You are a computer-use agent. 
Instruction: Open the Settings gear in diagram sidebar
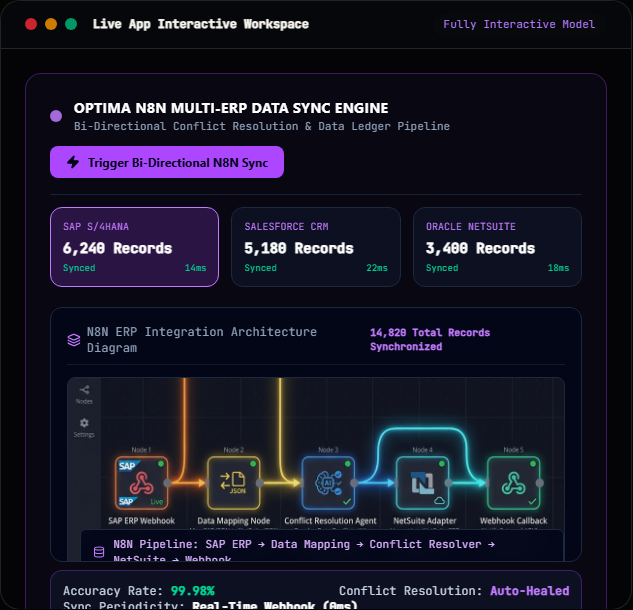point(84,428)
